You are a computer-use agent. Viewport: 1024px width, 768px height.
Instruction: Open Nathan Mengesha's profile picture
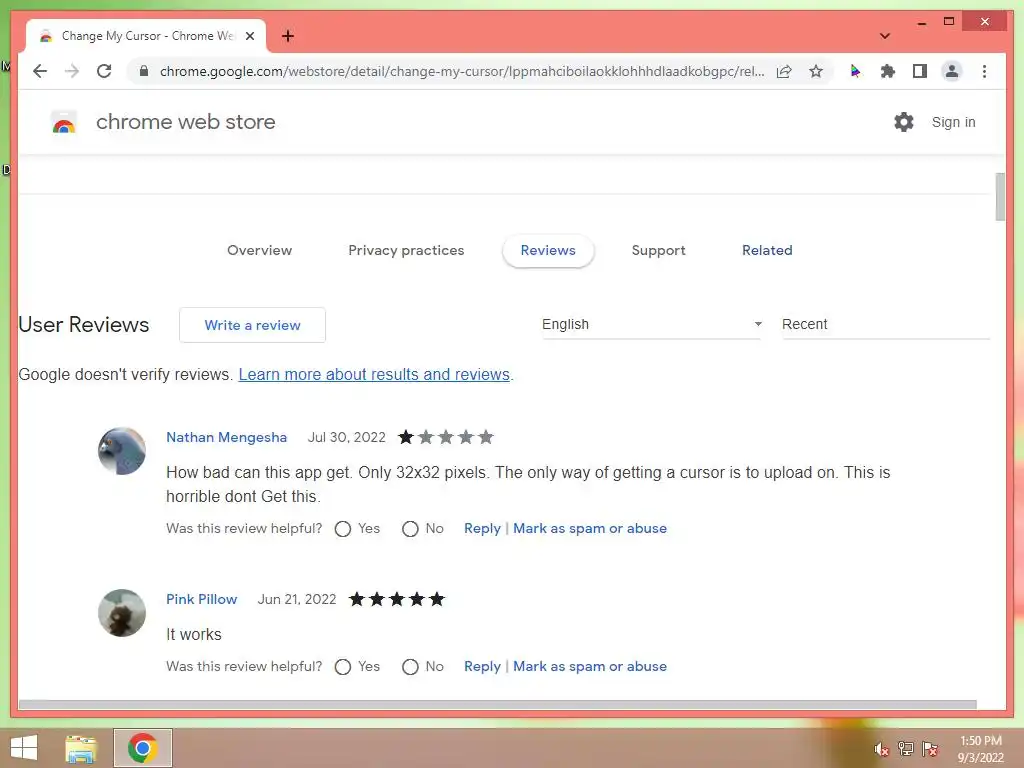tap(122, 451)
